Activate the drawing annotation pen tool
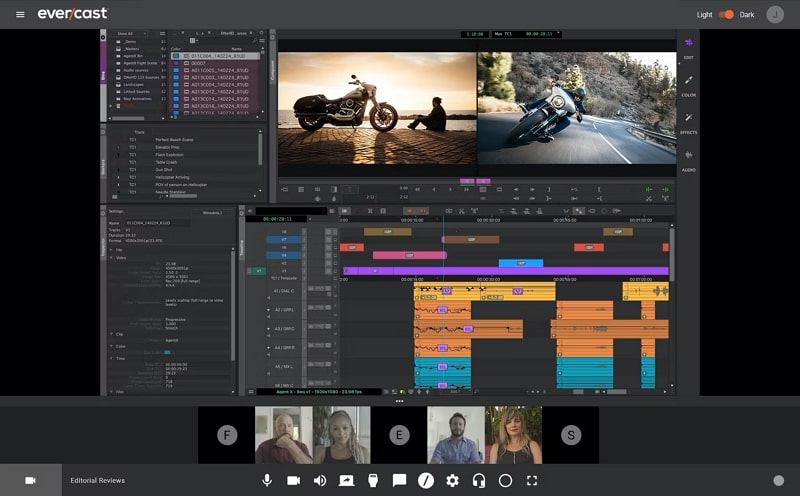This screenshot has width=800, height=496. [426, 480]
